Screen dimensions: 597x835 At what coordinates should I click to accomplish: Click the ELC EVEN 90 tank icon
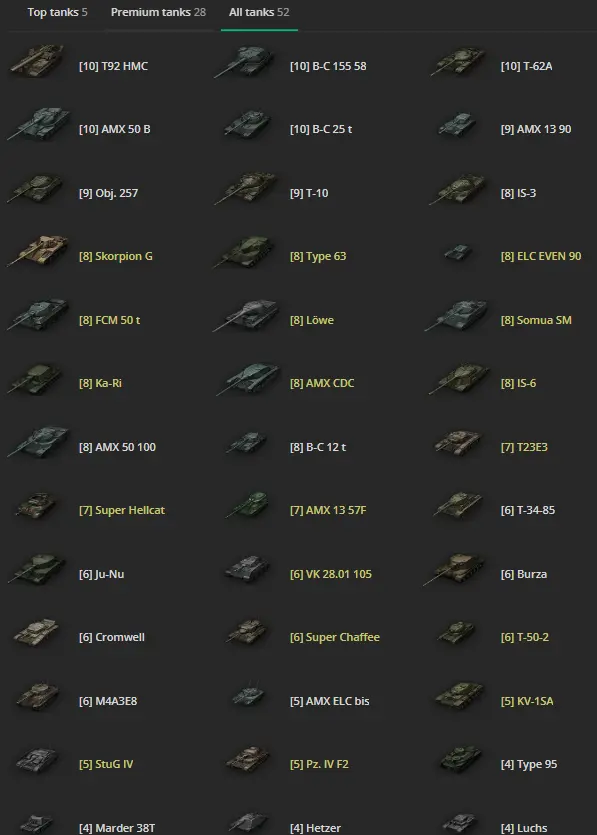458,252
